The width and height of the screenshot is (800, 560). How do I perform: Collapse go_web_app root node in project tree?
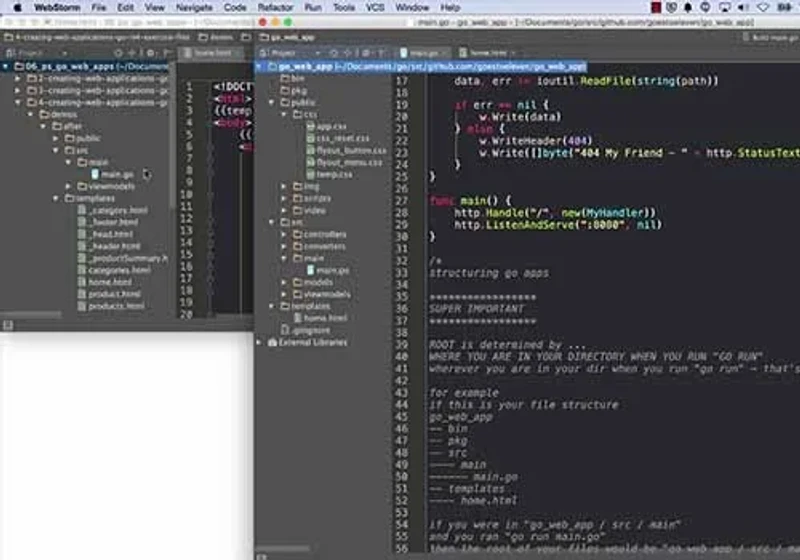[259, 66]
